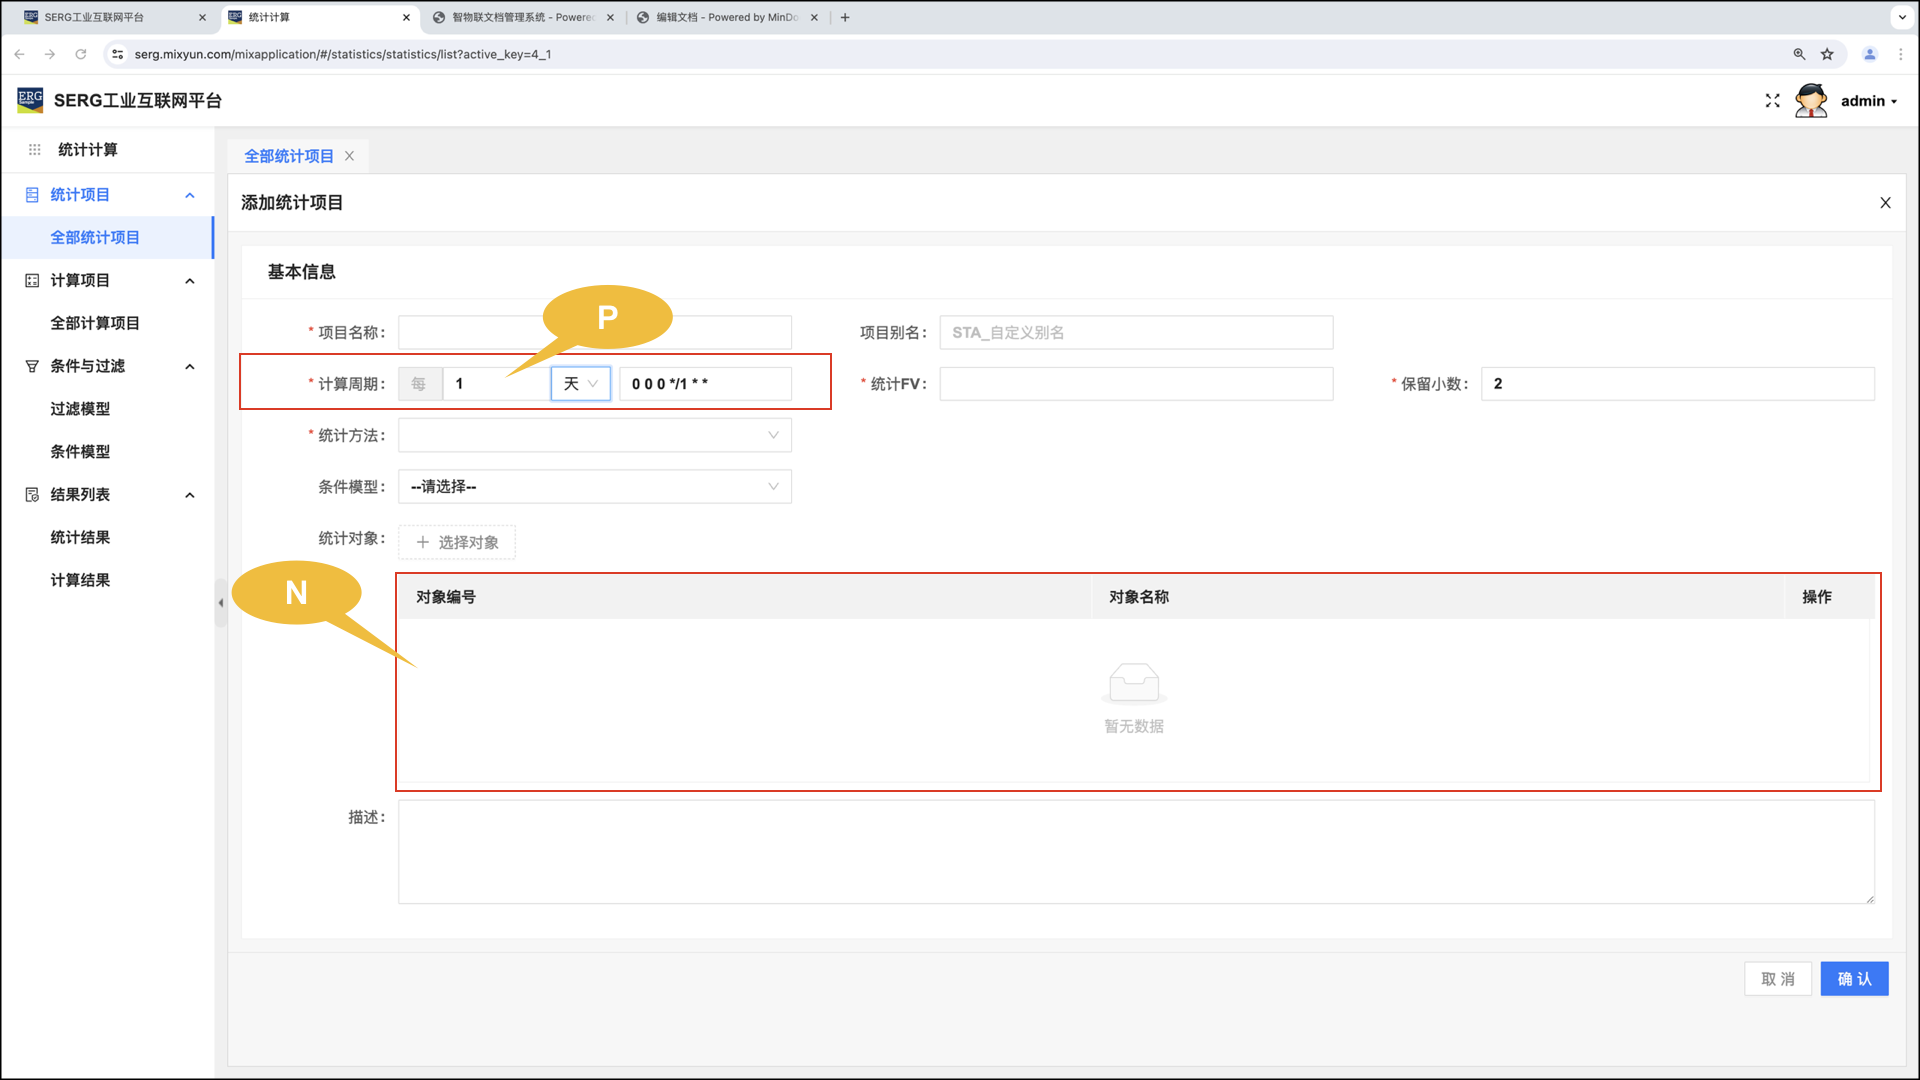Click the browser zoom magnifier icon

click(1799, 54)
